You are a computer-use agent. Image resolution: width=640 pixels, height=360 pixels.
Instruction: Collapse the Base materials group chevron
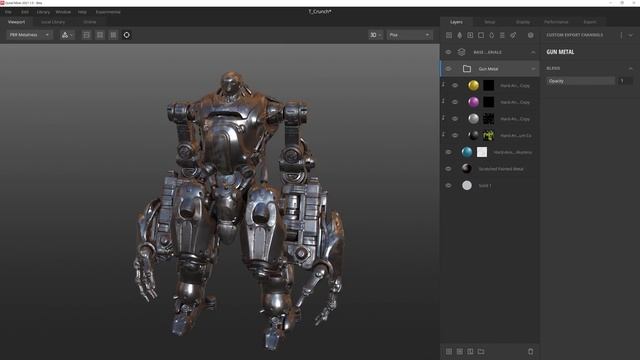click(533, 52)
